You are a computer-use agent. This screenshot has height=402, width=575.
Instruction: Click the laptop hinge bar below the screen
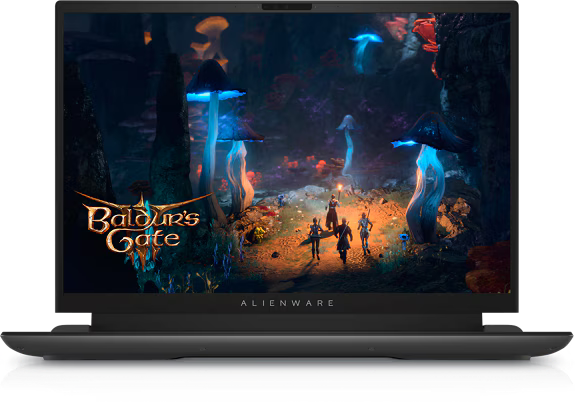[286, 322]
